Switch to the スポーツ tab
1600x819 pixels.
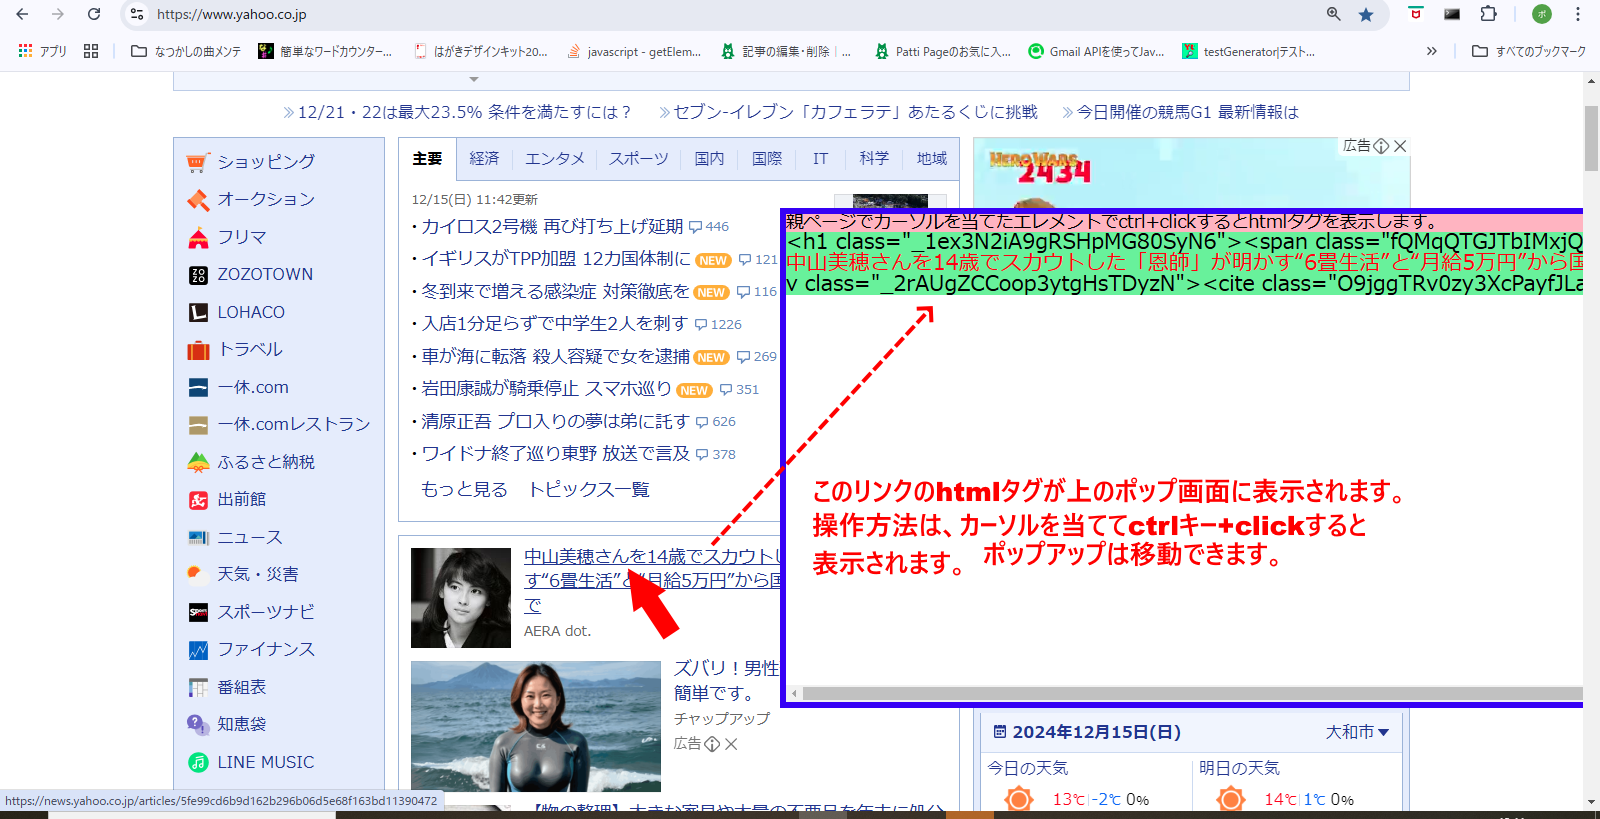tap(639, 159)
